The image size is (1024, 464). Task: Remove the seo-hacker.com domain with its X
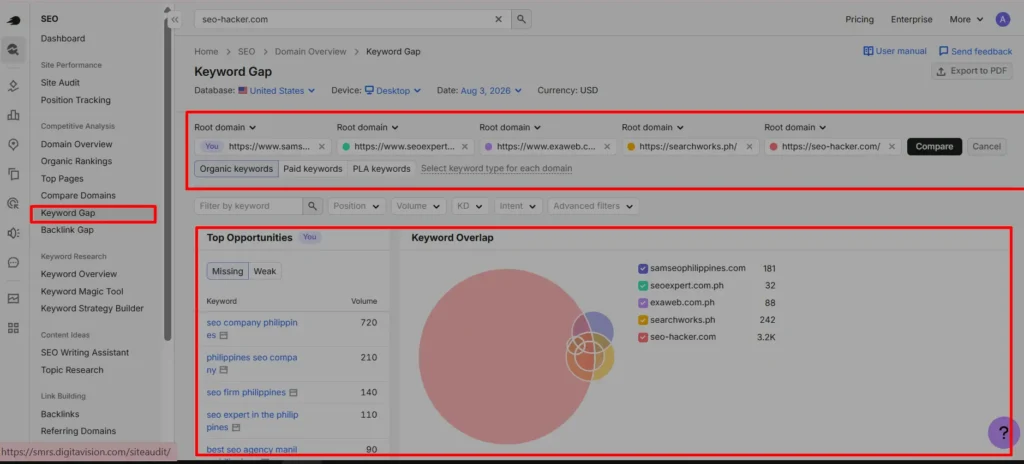(891, 146)
